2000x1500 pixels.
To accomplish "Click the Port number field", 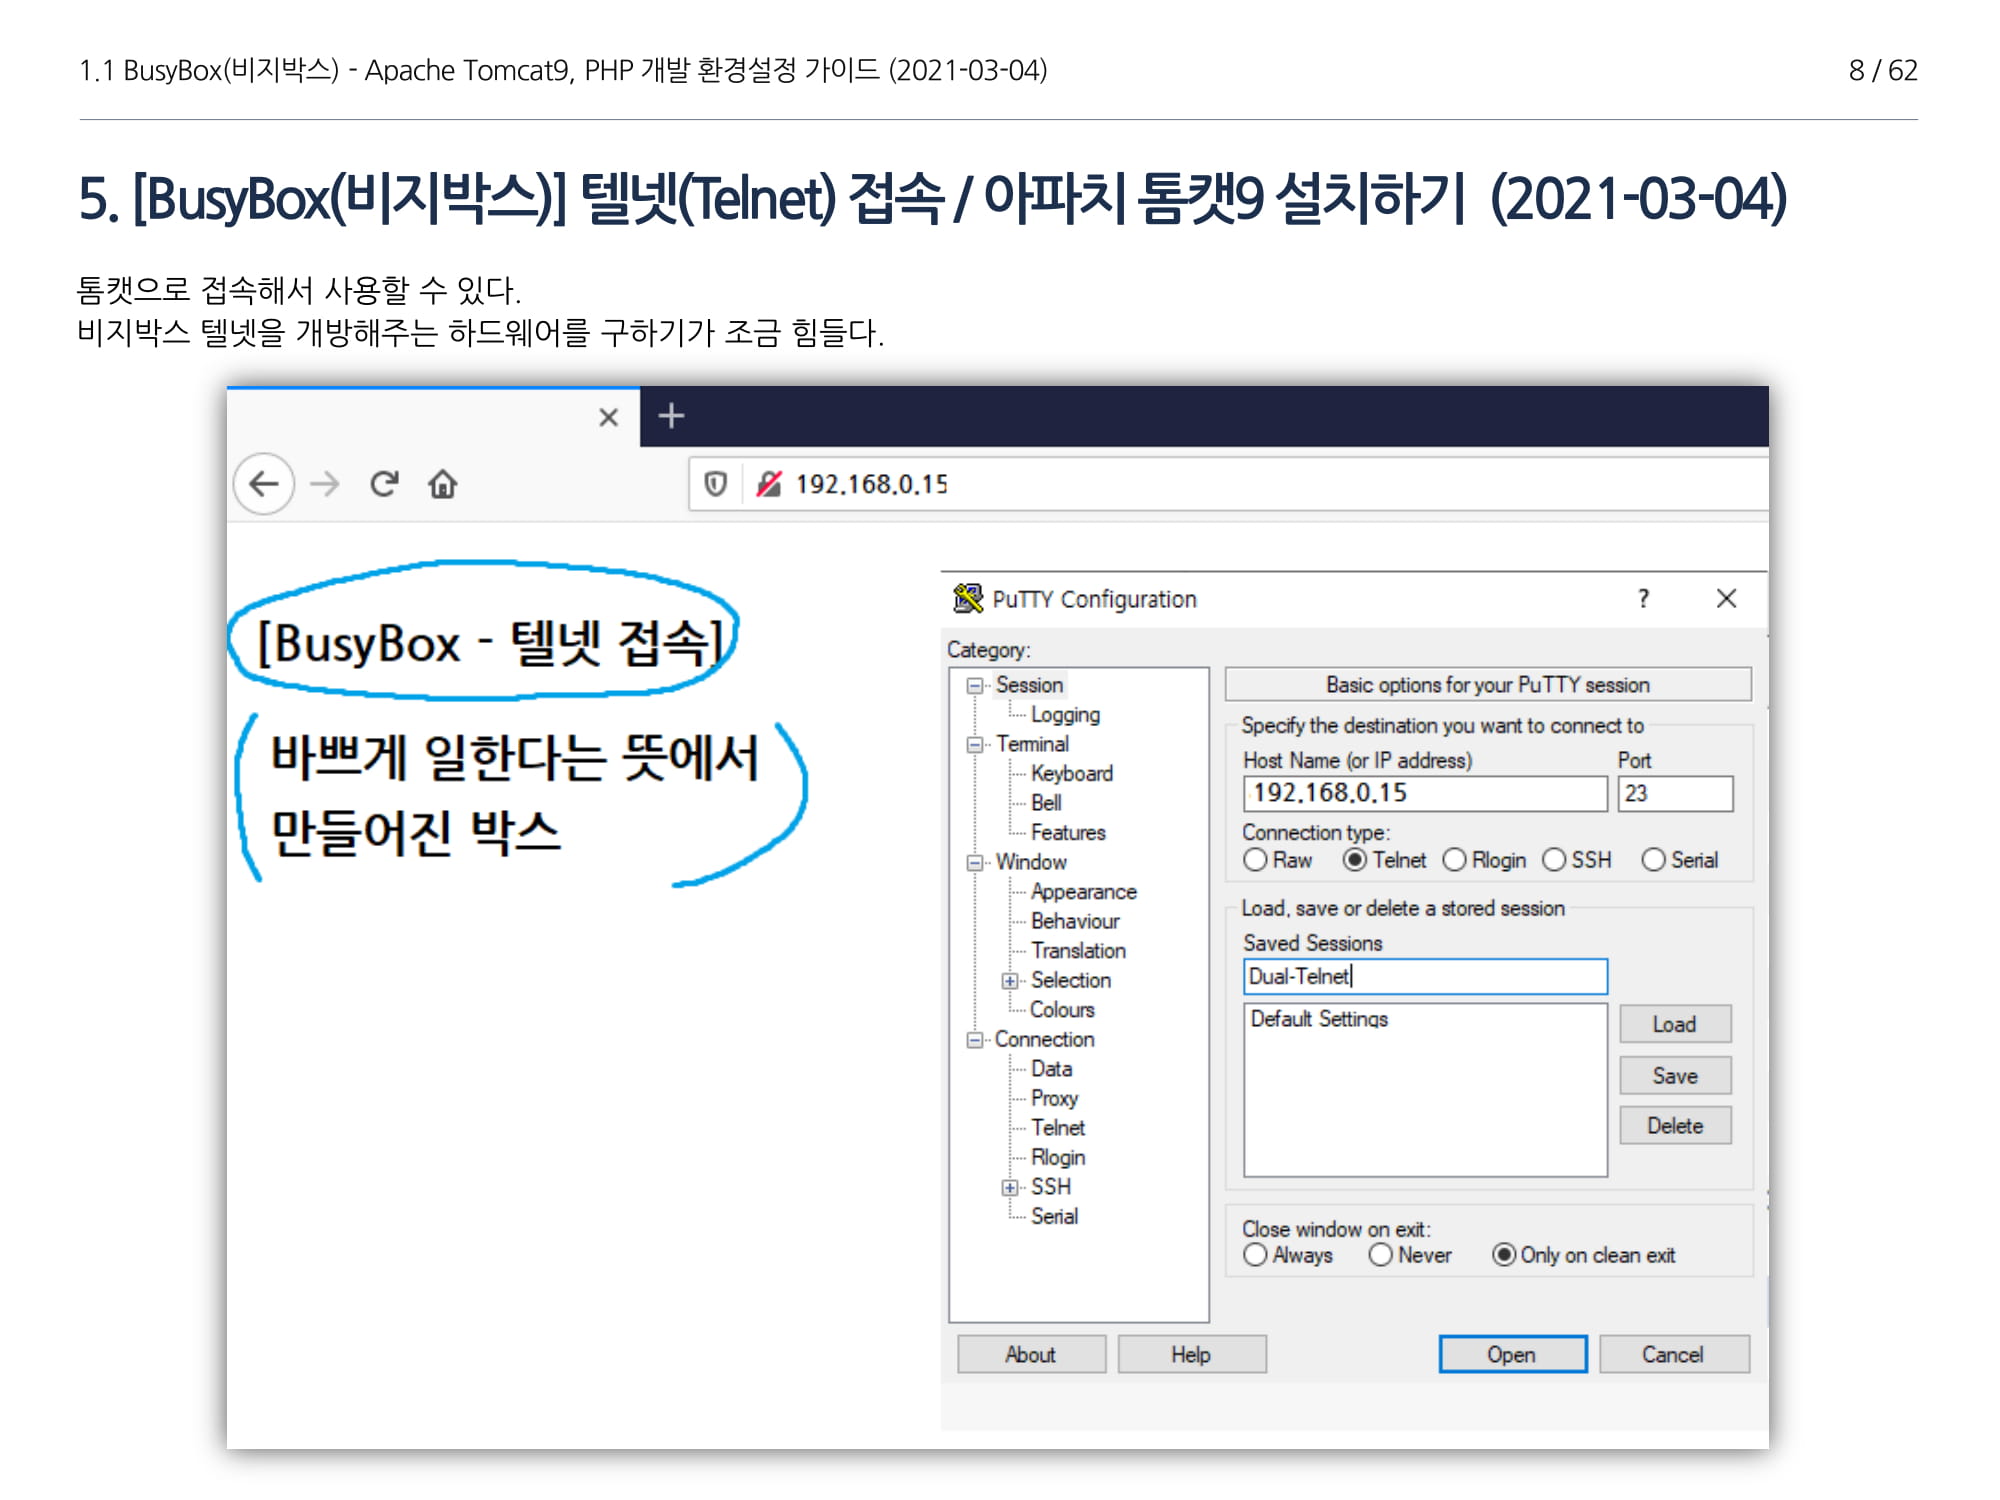I will coord(1675,794).
